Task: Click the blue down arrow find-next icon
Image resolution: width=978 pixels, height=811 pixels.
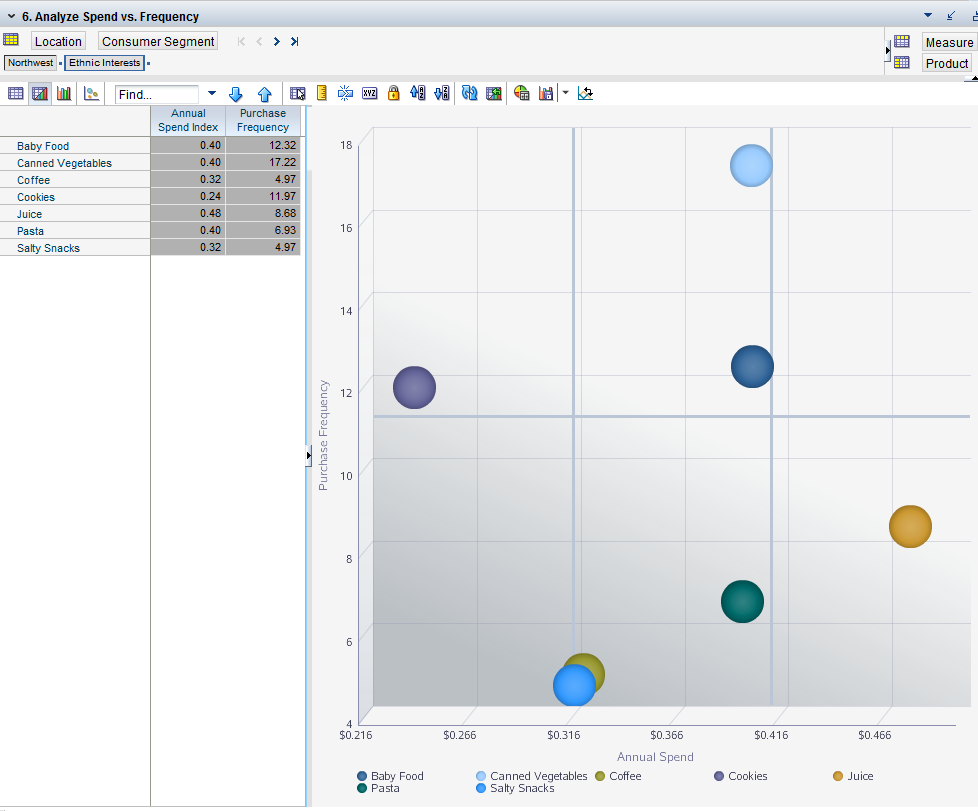Action: pyautogui.click(x=236, y=94)
